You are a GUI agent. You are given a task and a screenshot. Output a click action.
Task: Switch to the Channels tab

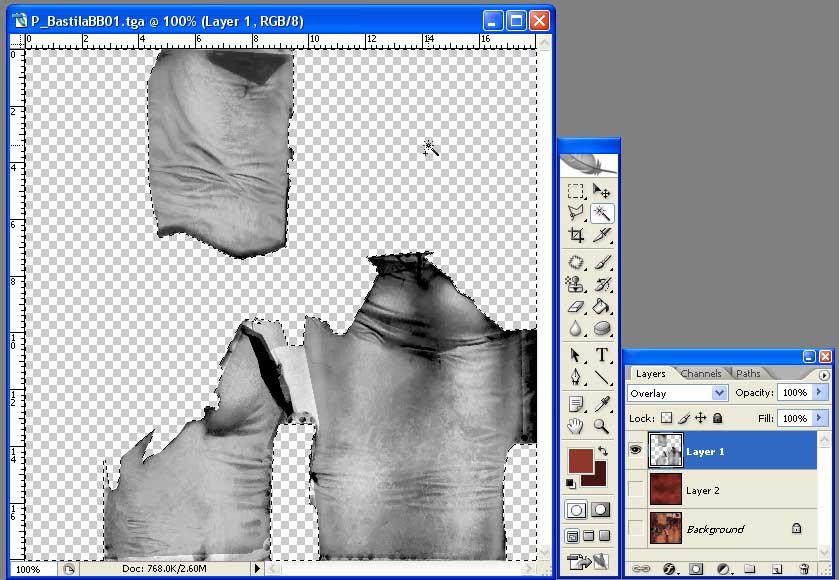coord(700,374)
